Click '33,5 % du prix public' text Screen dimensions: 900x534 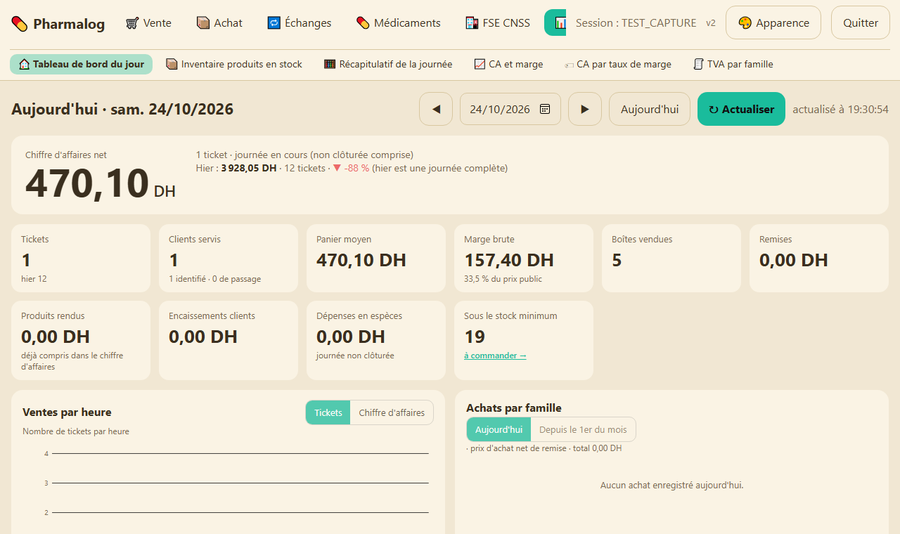point(503,278)
